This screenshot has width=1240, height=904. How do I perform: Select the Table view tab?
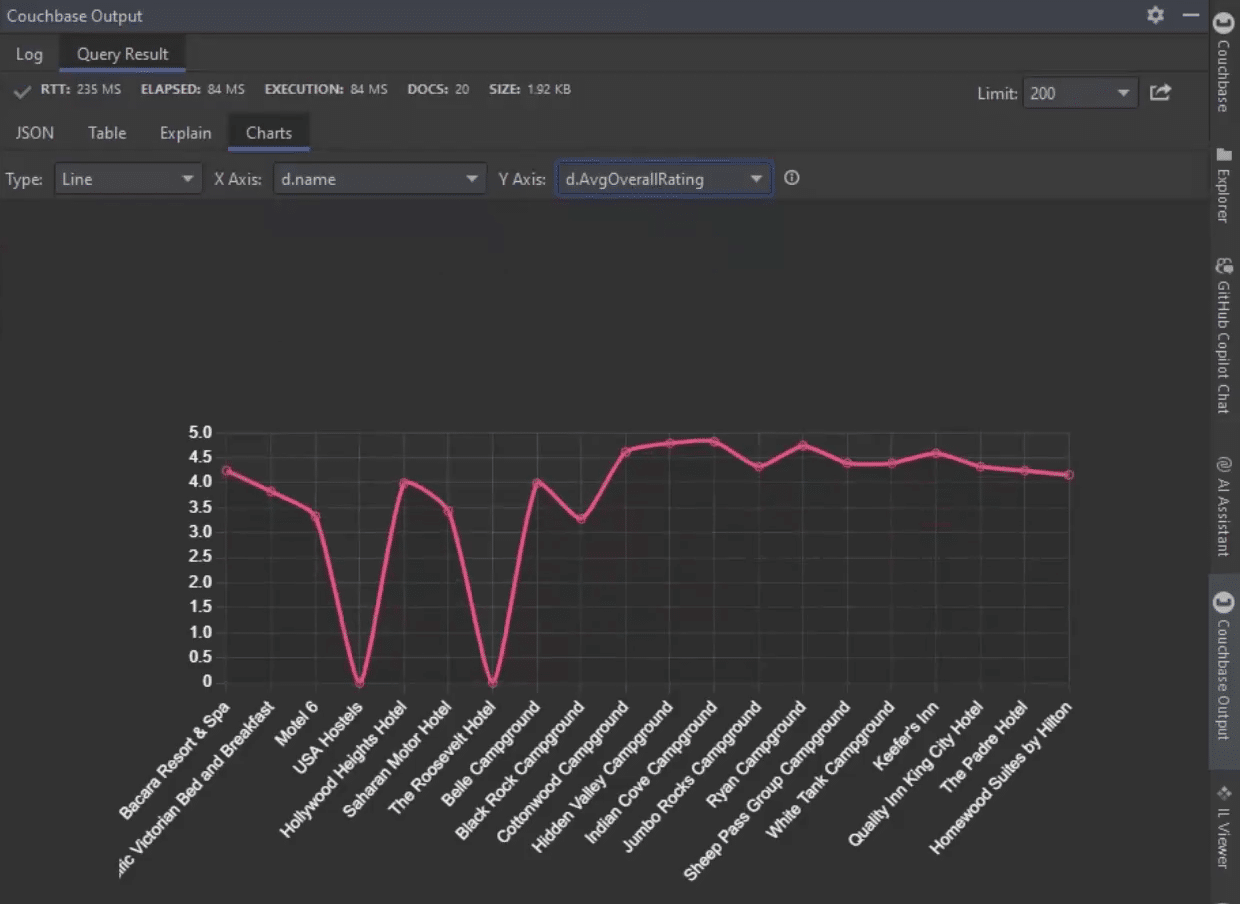tap(106, 132)
